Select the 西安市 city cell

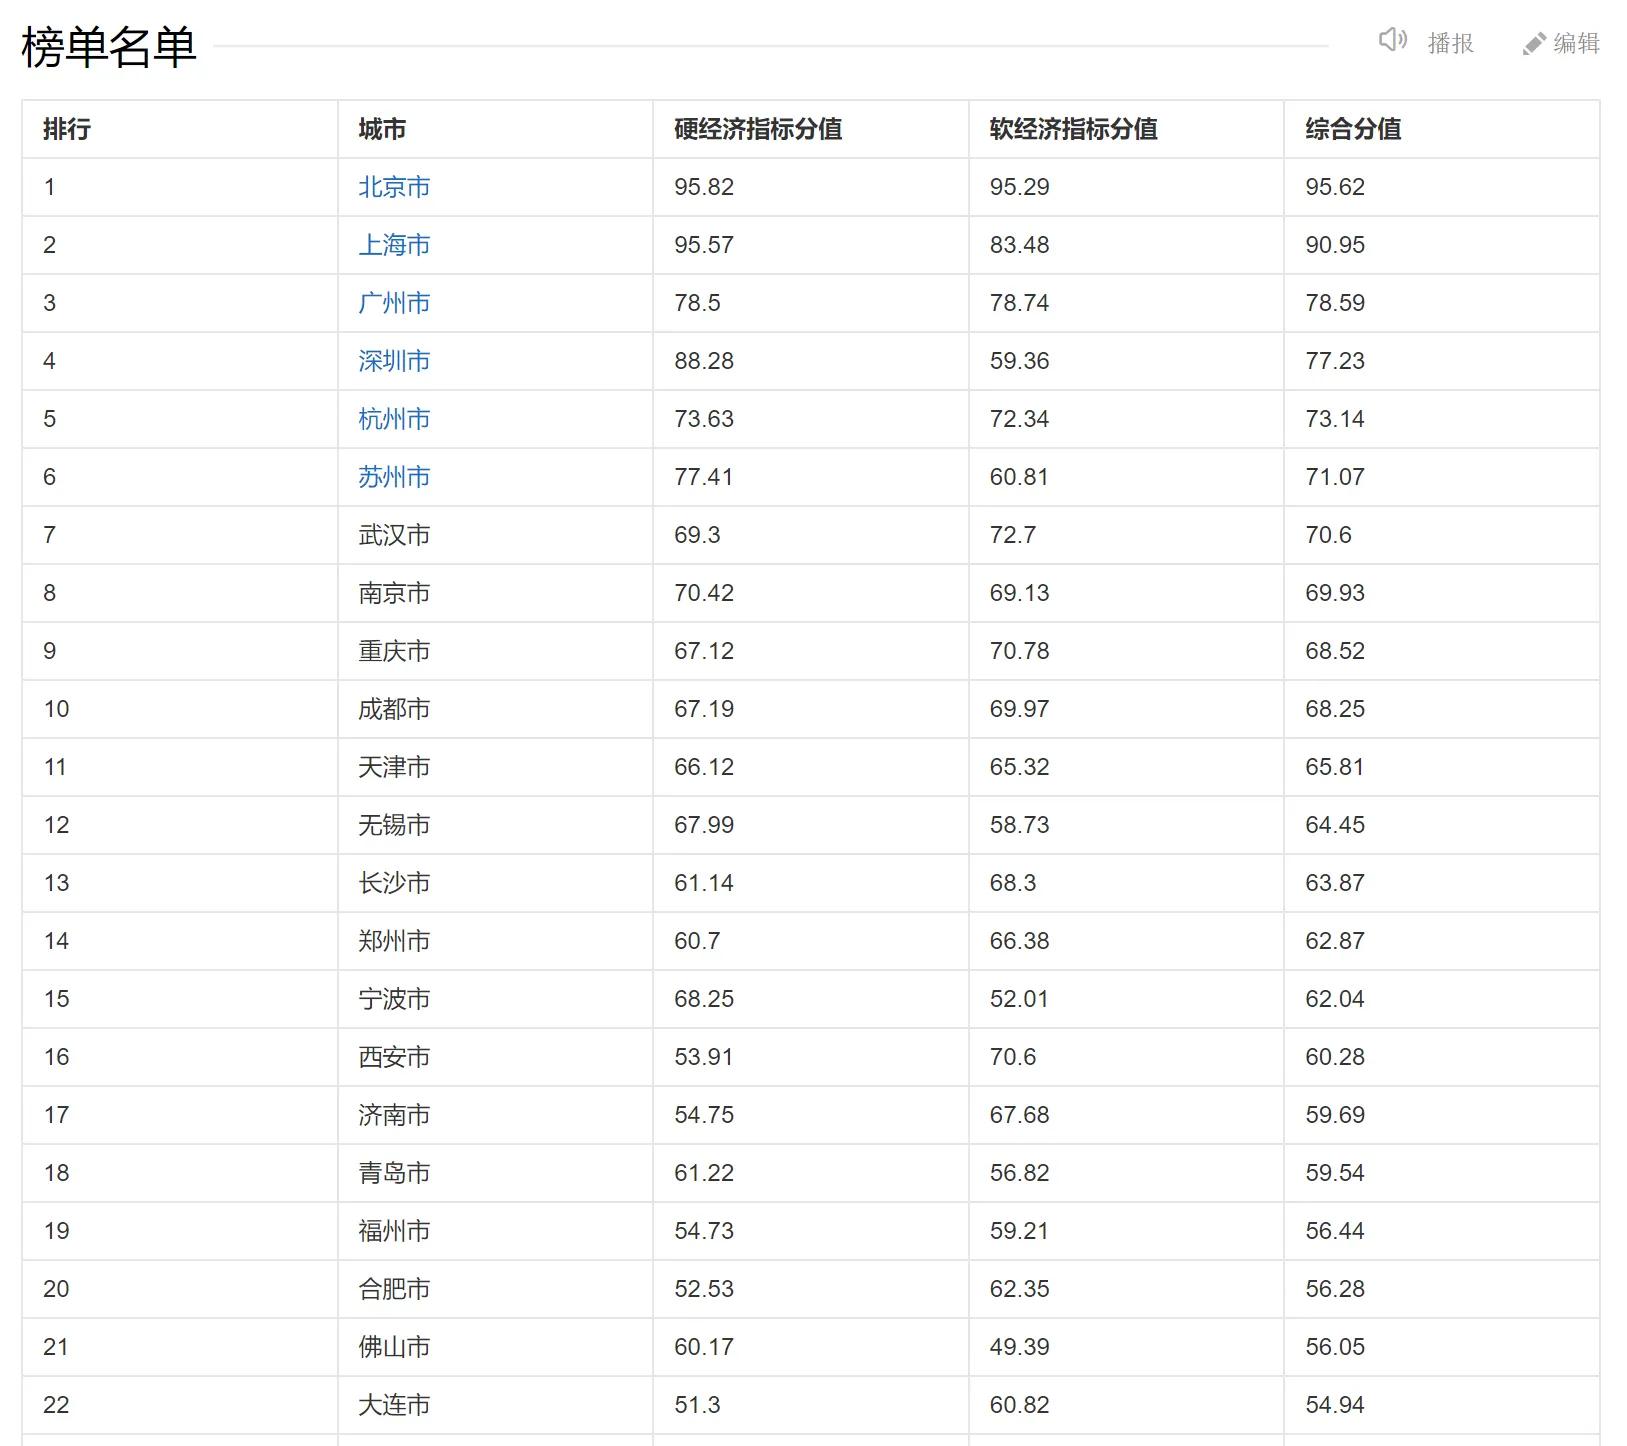coord(495,1057)
